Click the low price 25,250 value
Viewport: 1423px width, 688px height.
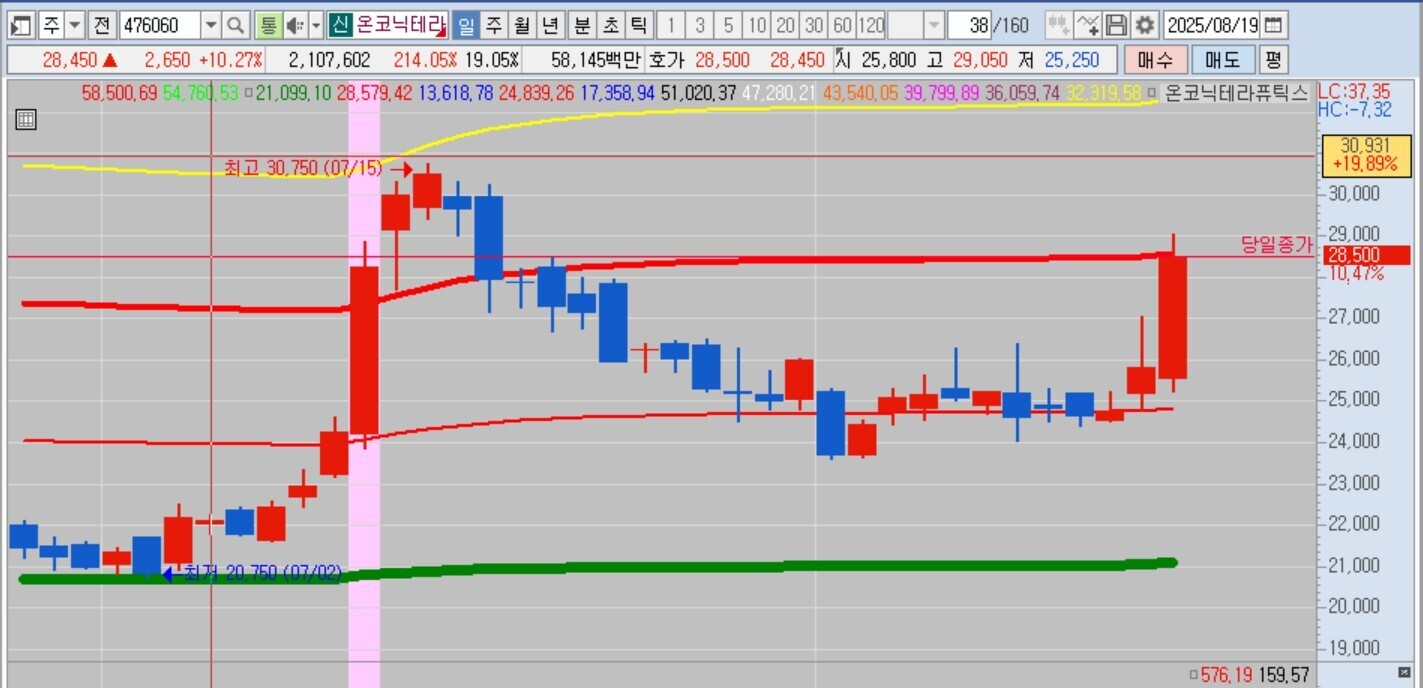coord(1072,60)
